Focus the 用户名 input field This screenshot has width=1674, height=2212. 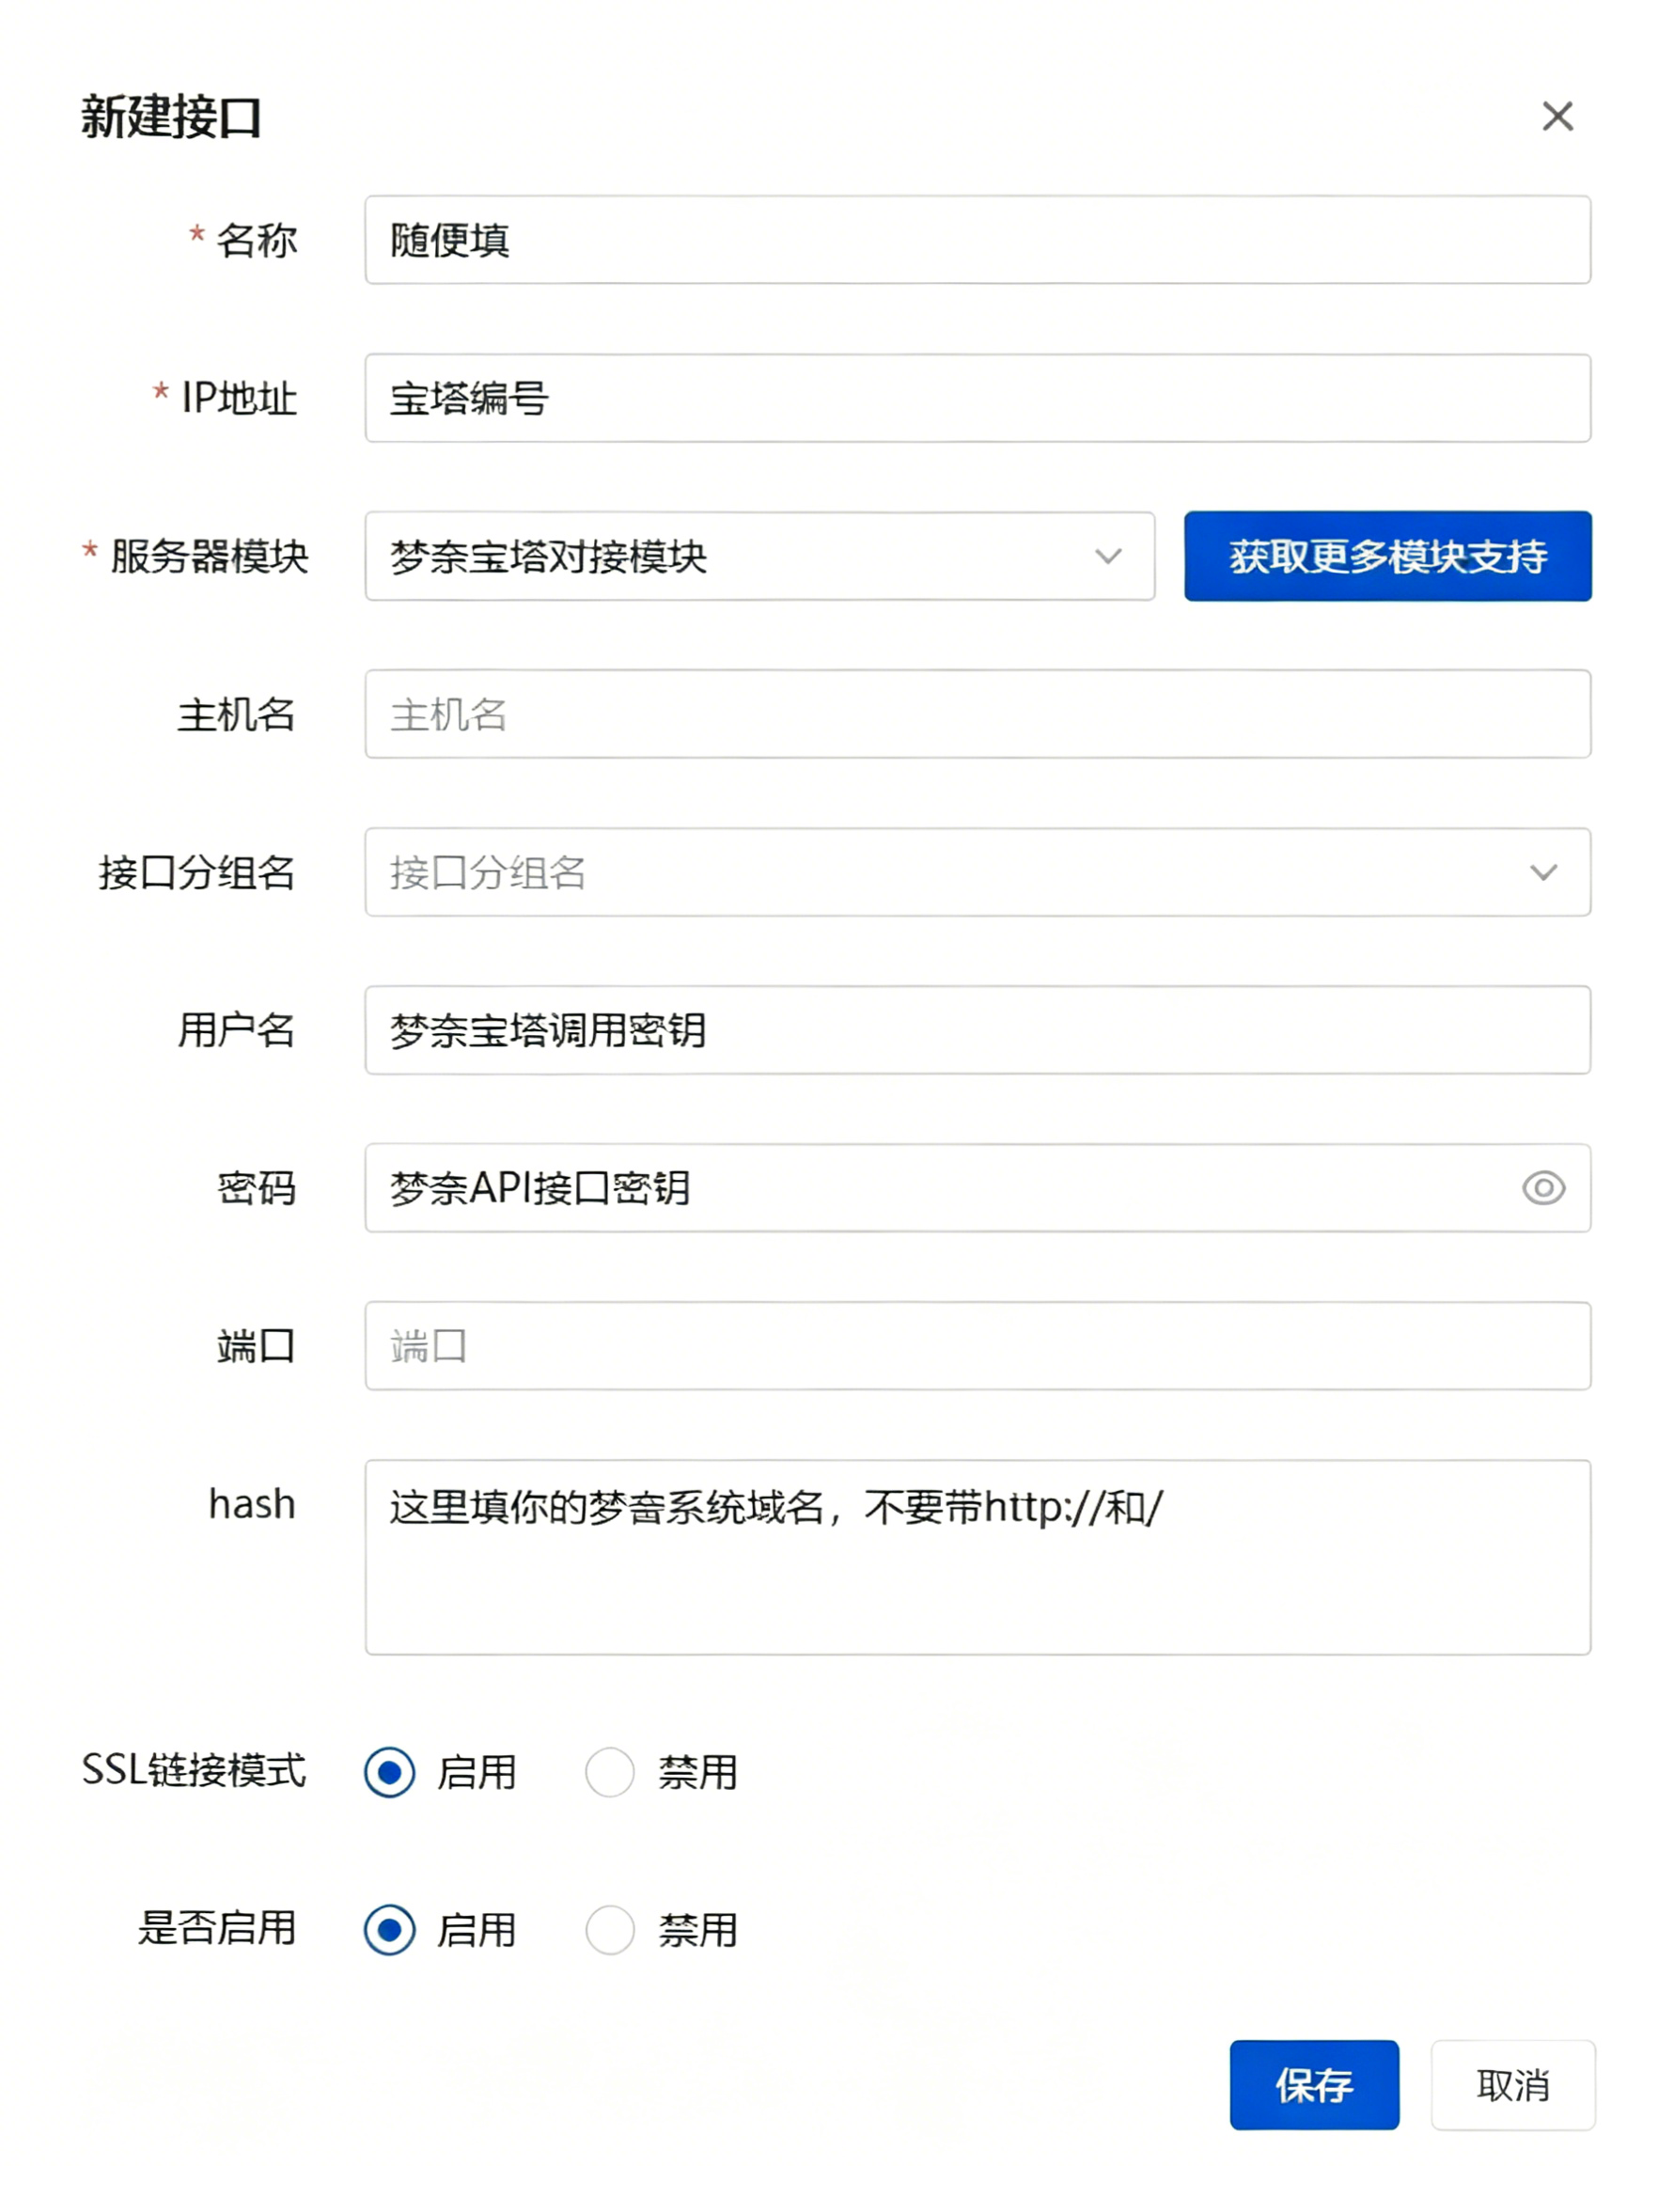pyautogui.click(x=976, y=1030)
